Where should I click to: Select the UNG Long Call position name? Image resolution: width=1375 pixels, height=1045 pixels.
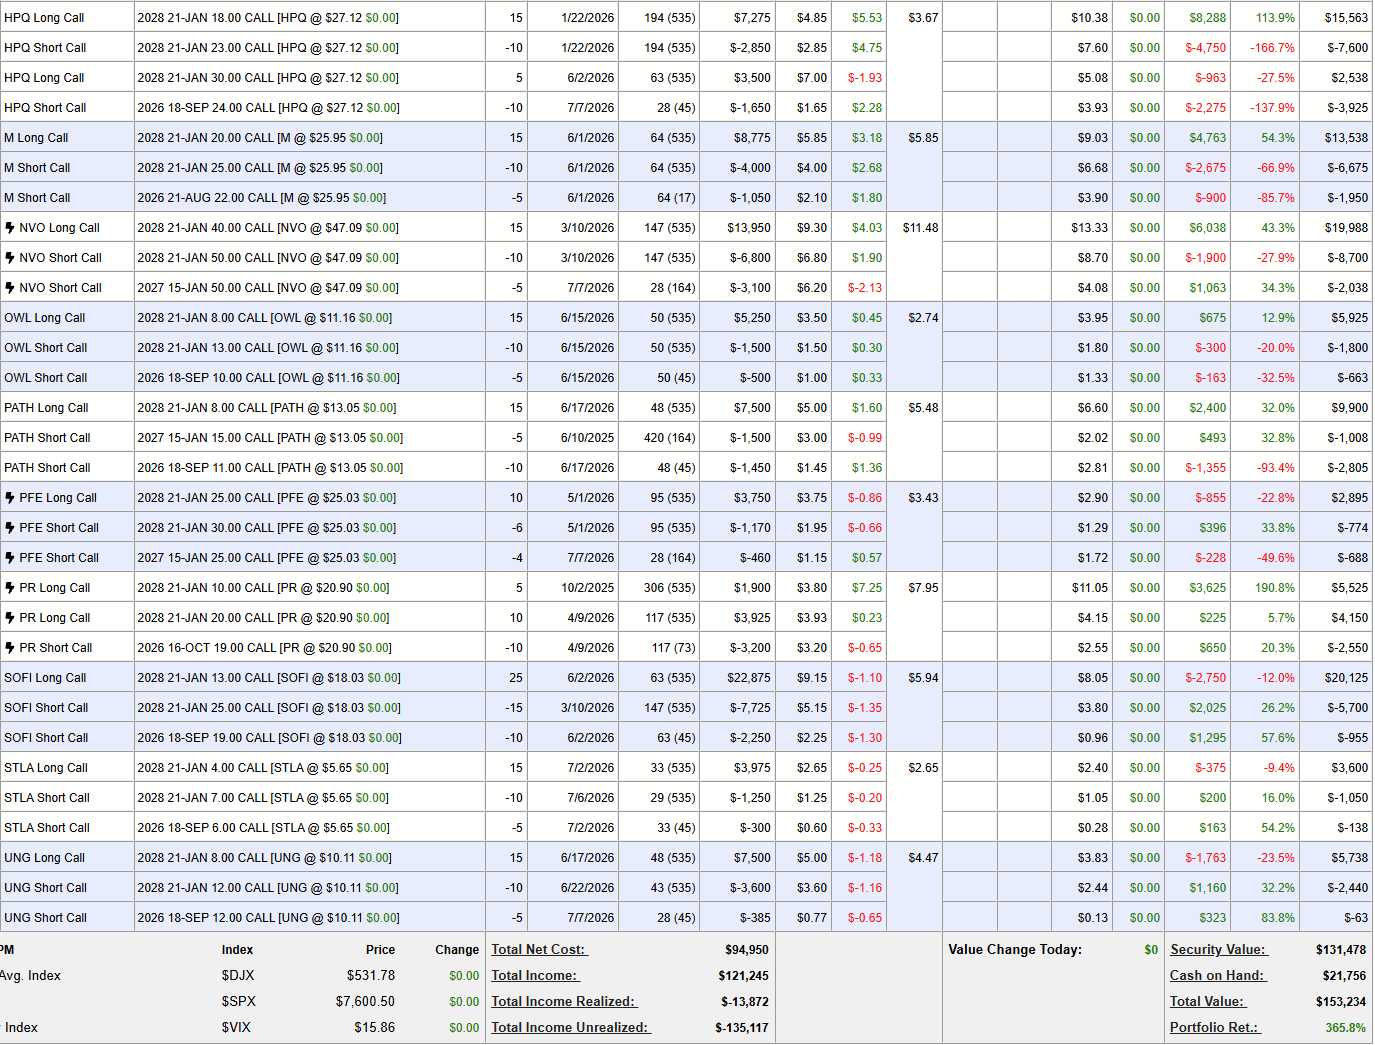(x=44, y=858)
